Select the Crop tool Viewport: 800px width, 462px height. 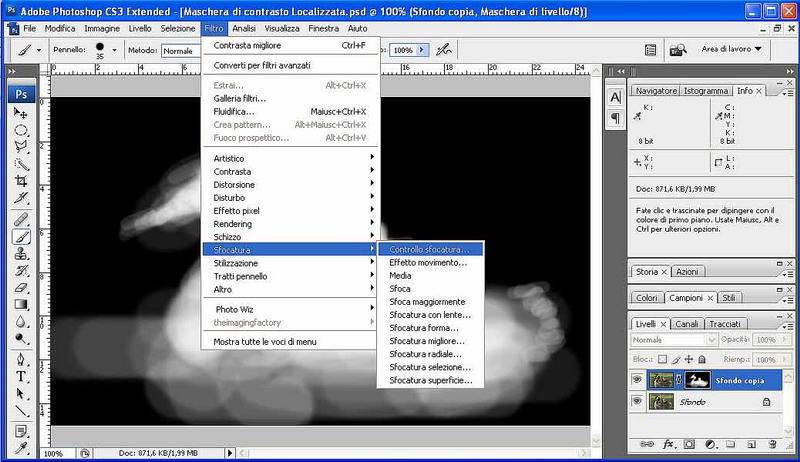coord(21,181)
